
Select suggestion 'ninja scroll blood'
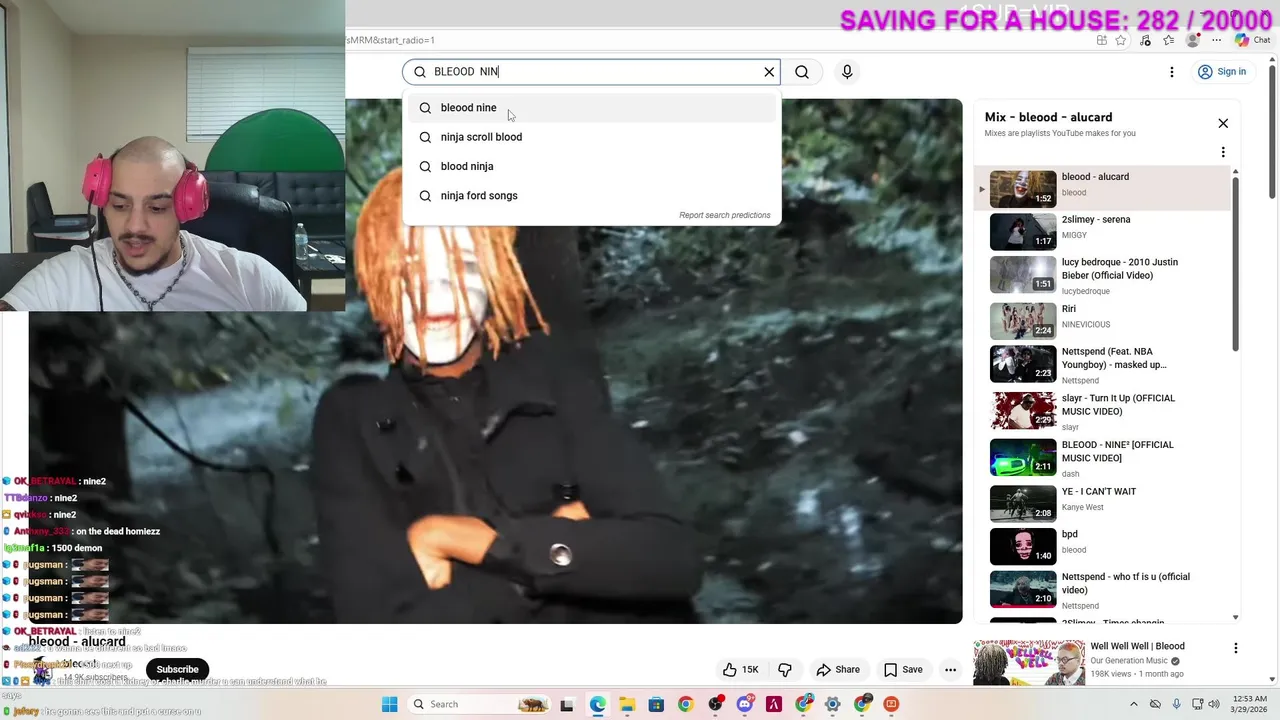[592, 137]
